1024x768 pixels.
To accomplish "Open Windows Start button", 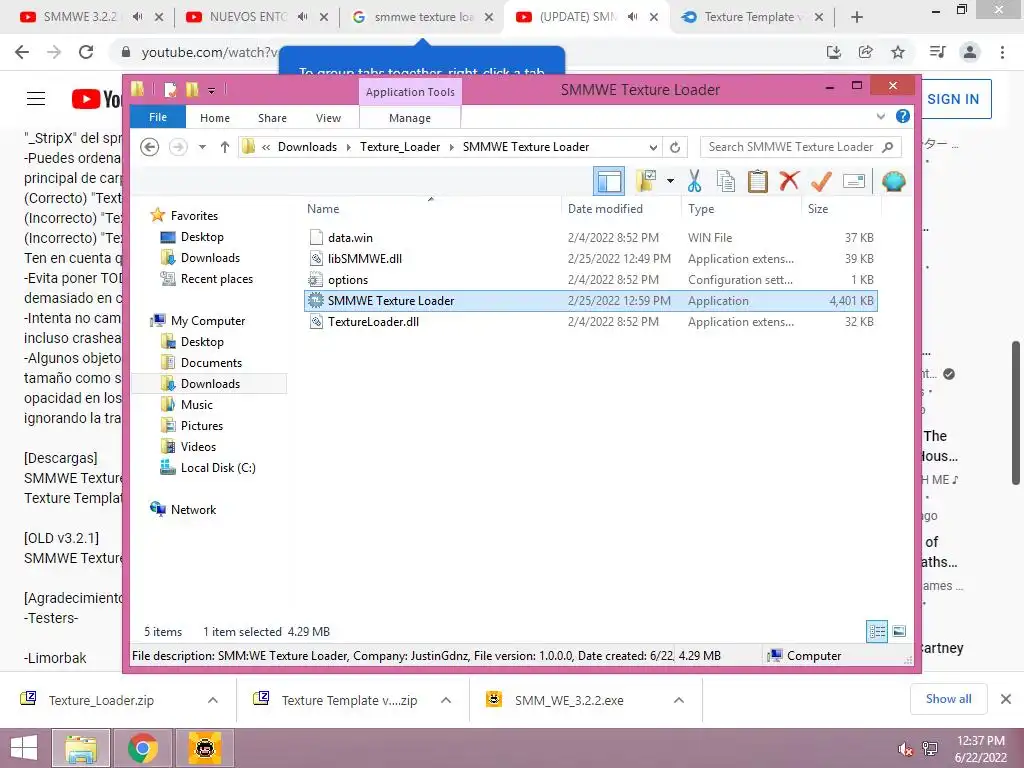I will pos(24,748).
